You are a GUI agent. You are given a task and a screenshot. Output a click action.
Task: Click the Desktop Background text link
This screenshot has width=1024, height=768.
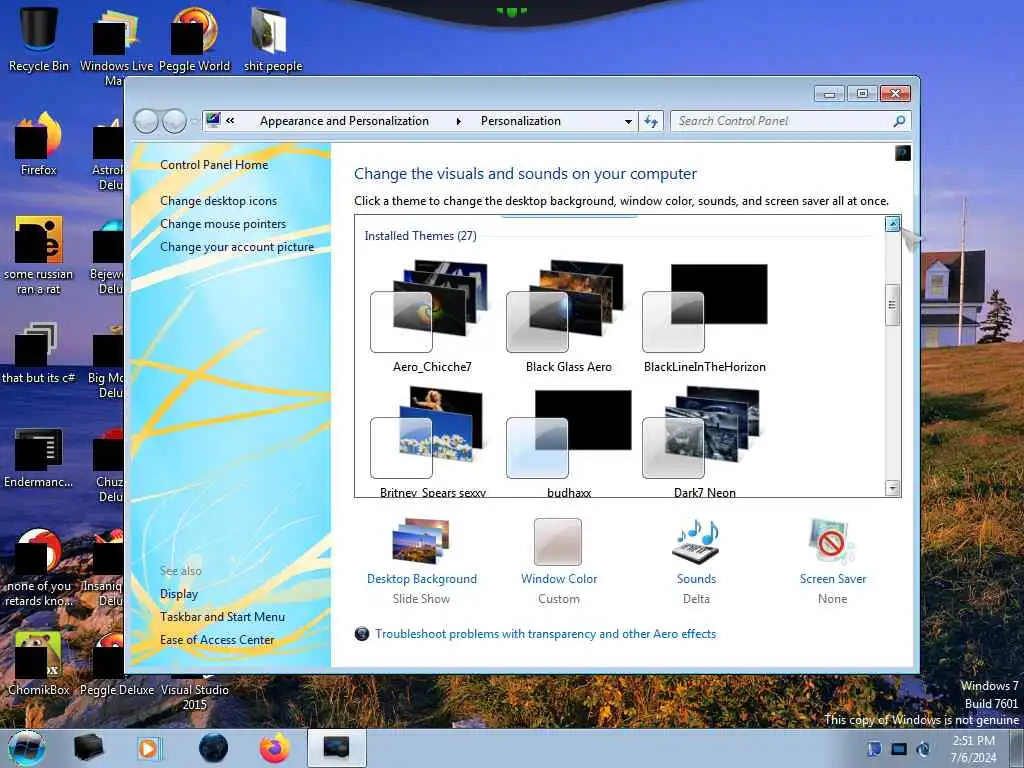click(422, 579)
